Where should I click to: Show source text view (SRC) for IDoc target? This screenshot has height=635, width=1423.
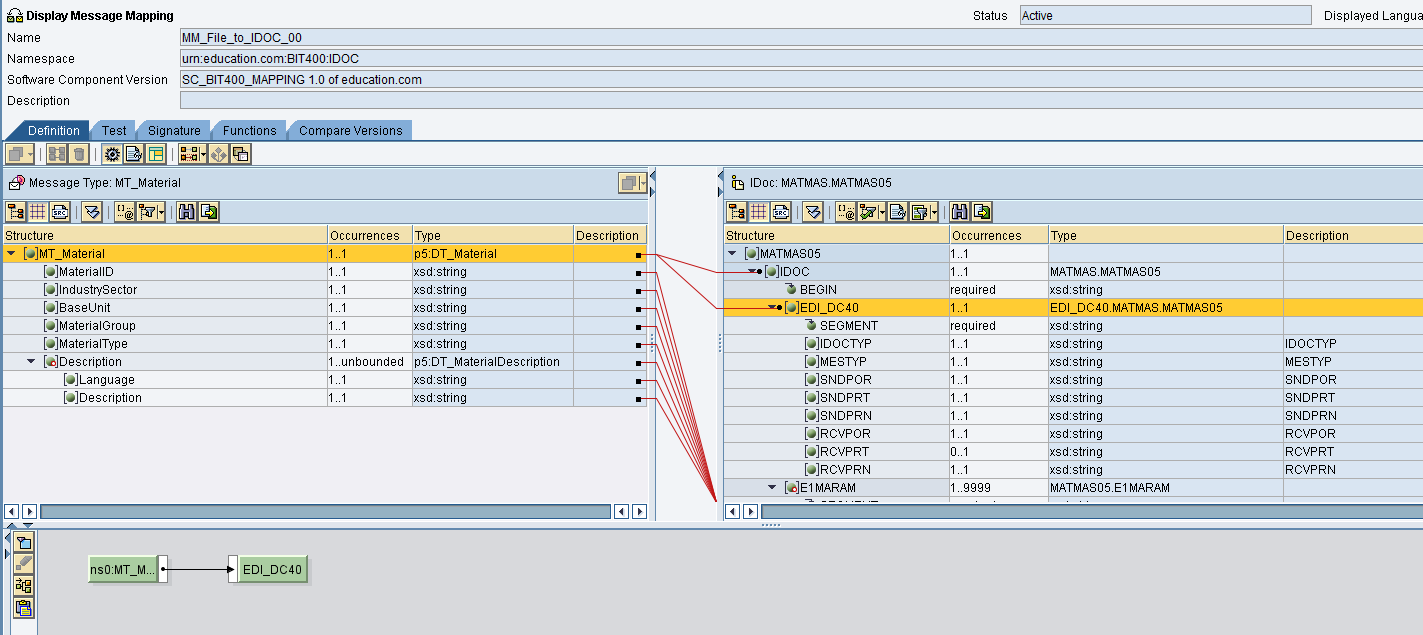click(x=781, y=212)
